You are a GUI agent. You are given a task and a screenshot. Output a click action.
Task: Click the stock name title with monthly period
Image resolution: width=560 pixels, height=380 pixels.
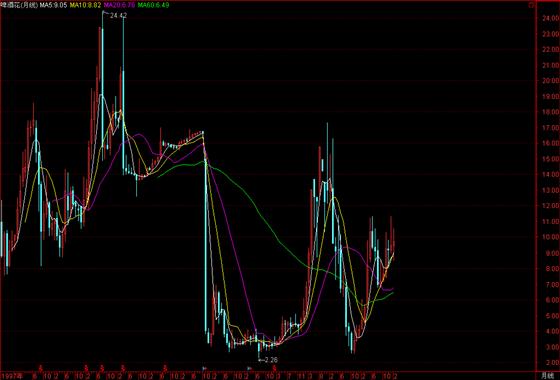19,5
